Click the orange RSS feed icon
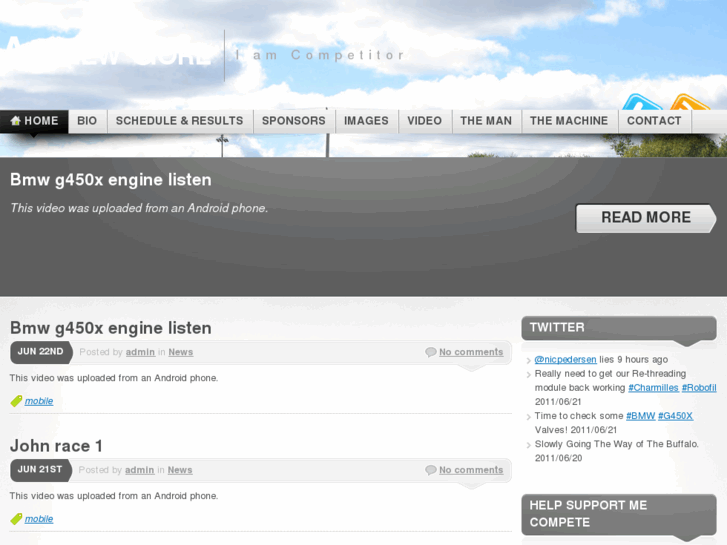This screenshot has width=727, height=545. [691, 102]
